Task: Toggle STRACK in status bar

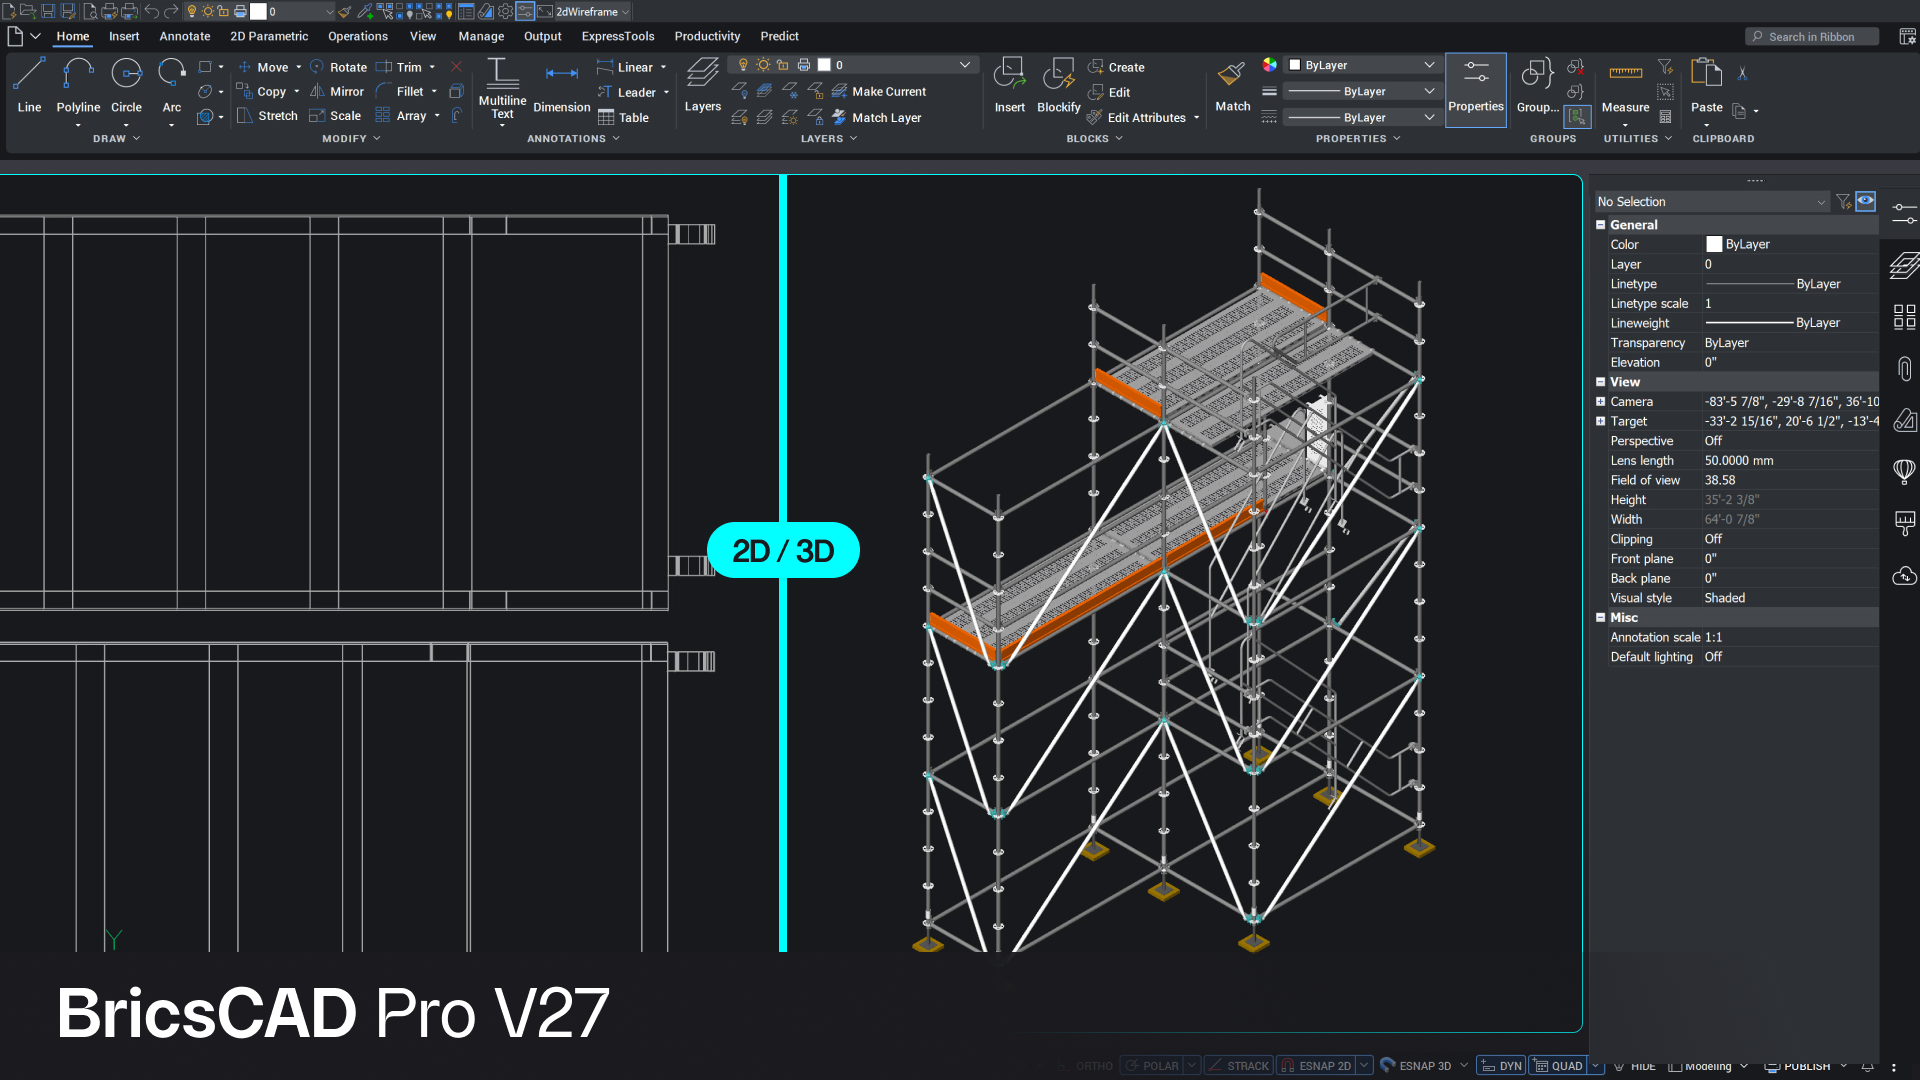Action: [x=1238, y=1066]
